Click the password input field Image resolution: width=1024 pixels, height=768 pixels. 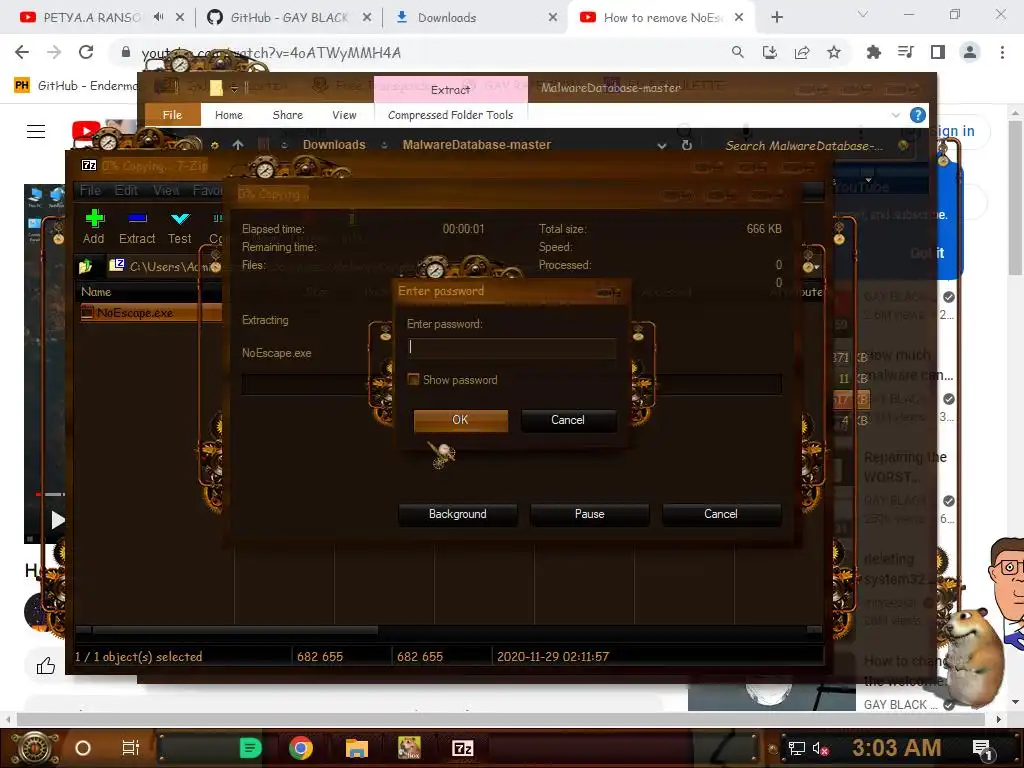[511, 347]
